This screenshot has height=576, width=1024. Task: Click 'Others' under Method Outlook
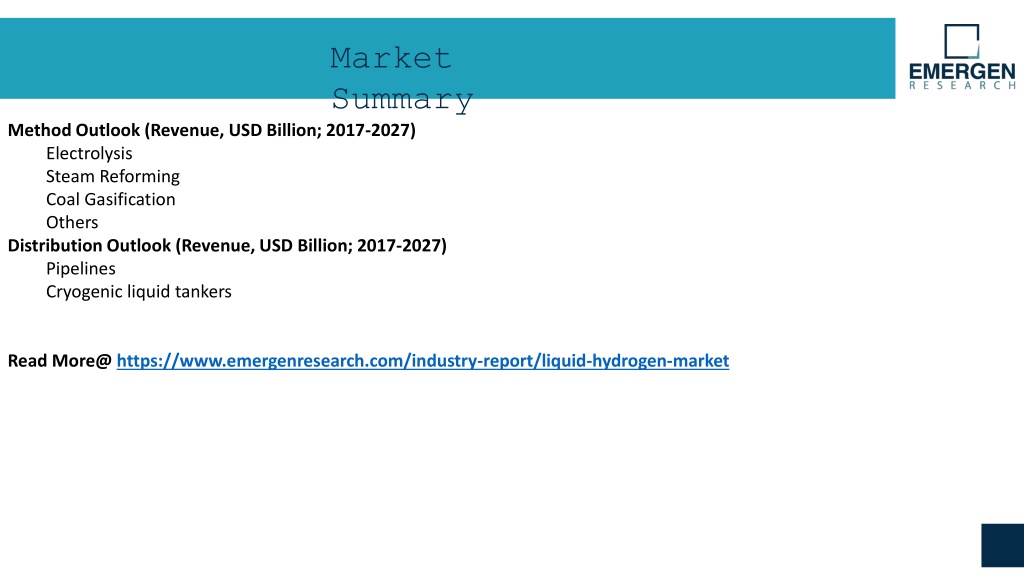tap(72, 223)
